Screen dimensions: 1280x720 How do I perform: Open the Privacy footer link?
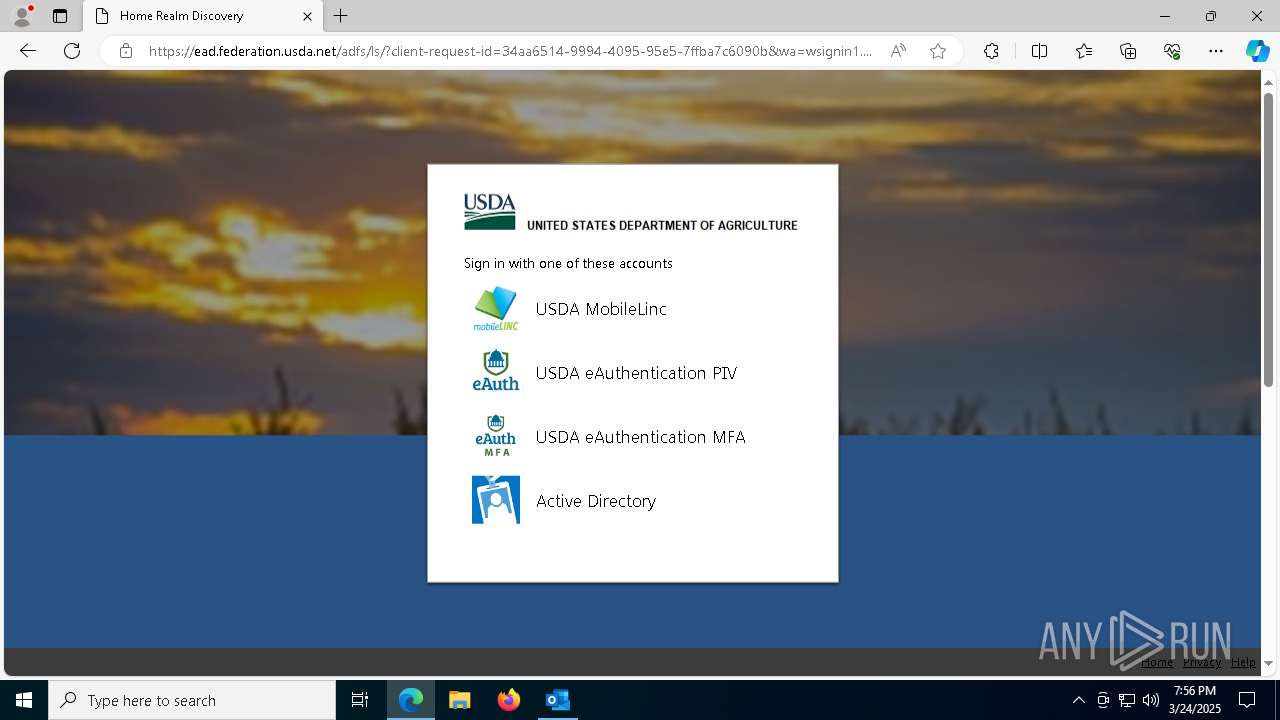pyautogui.click(x=1202, y=662)
